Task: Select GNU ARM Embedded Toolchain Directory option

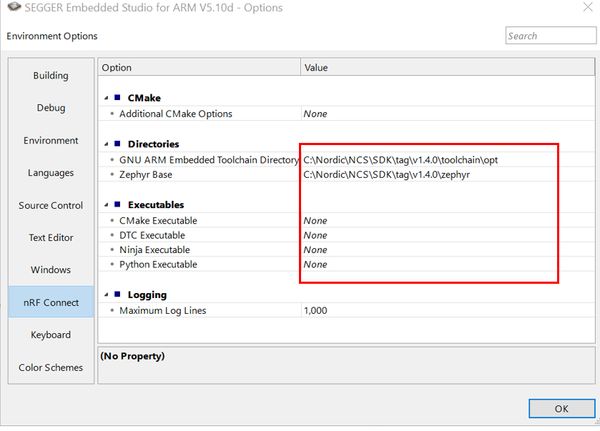Action: click(346, 160)
